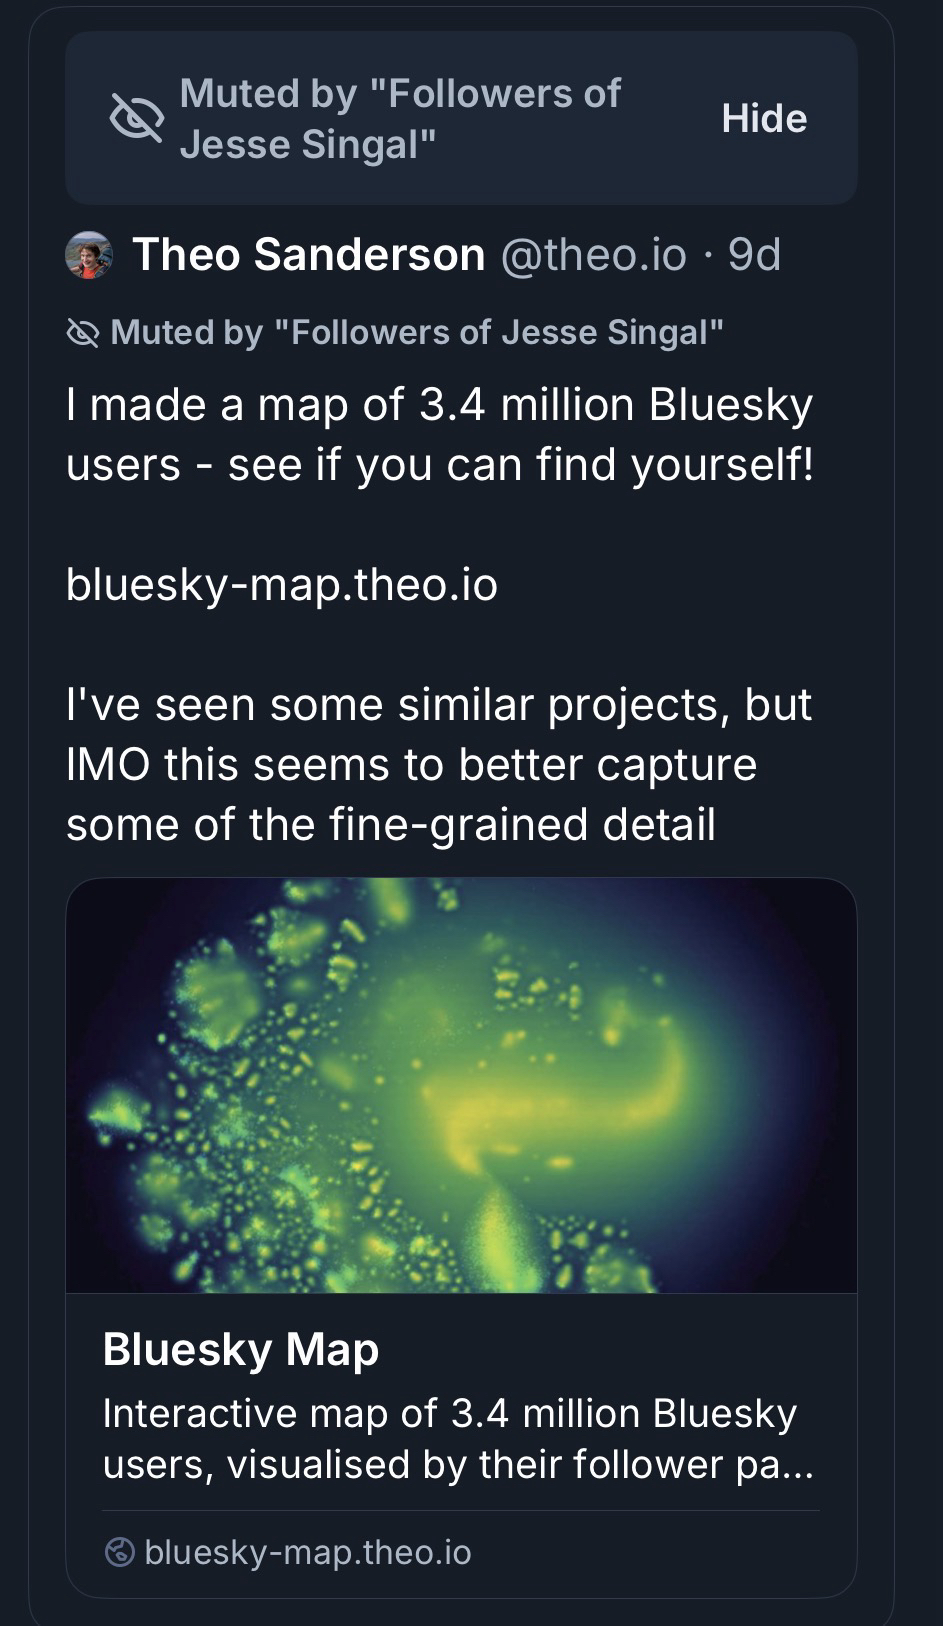943x1626 pixels.
Task: Click the globe icon in the link card footer
Action: (x=120, y=1552)
